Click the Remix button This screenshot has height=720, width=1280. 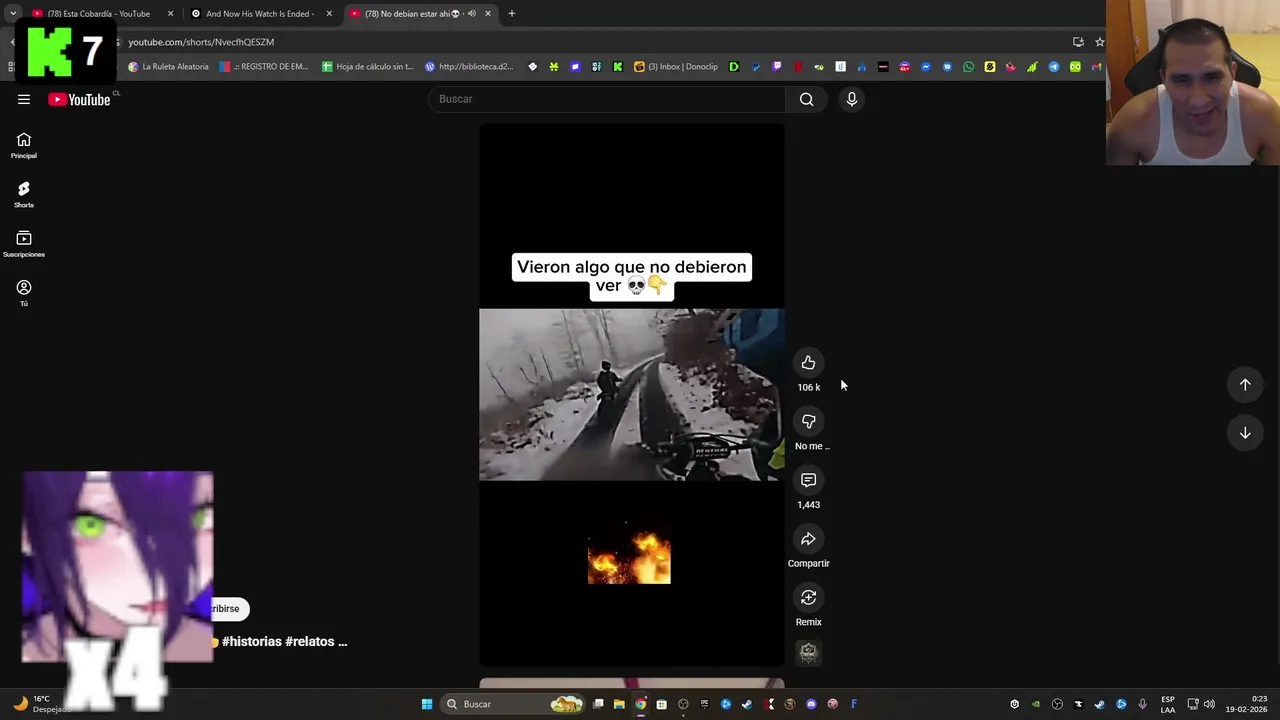[x=808, y=598]
